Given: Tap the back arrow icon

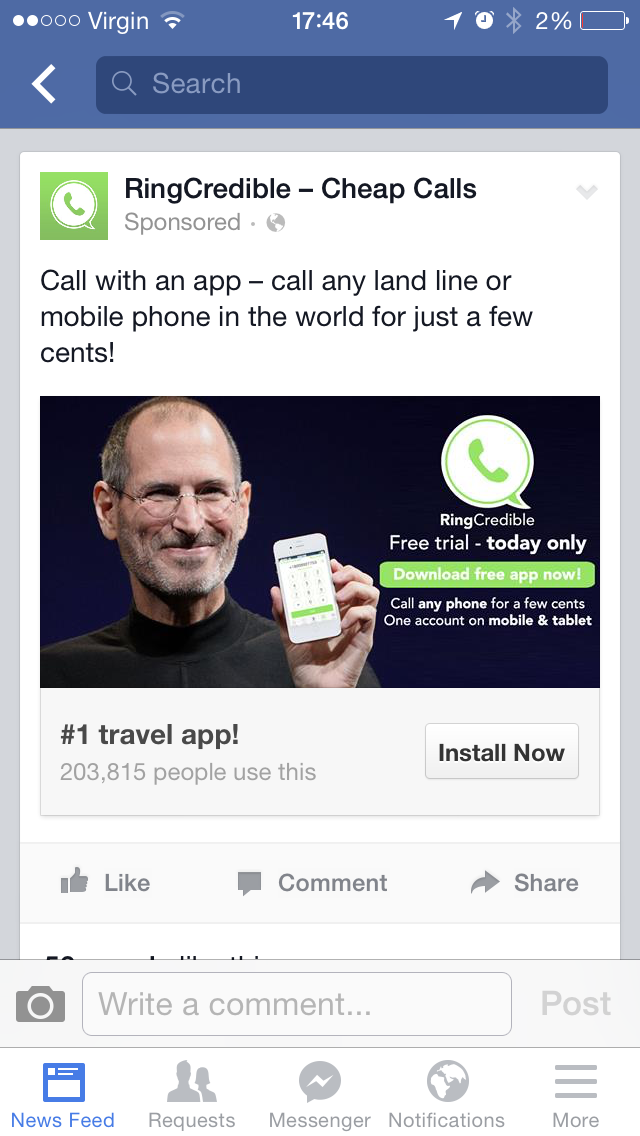Looking at the screenshot, I should coord(43,83).
